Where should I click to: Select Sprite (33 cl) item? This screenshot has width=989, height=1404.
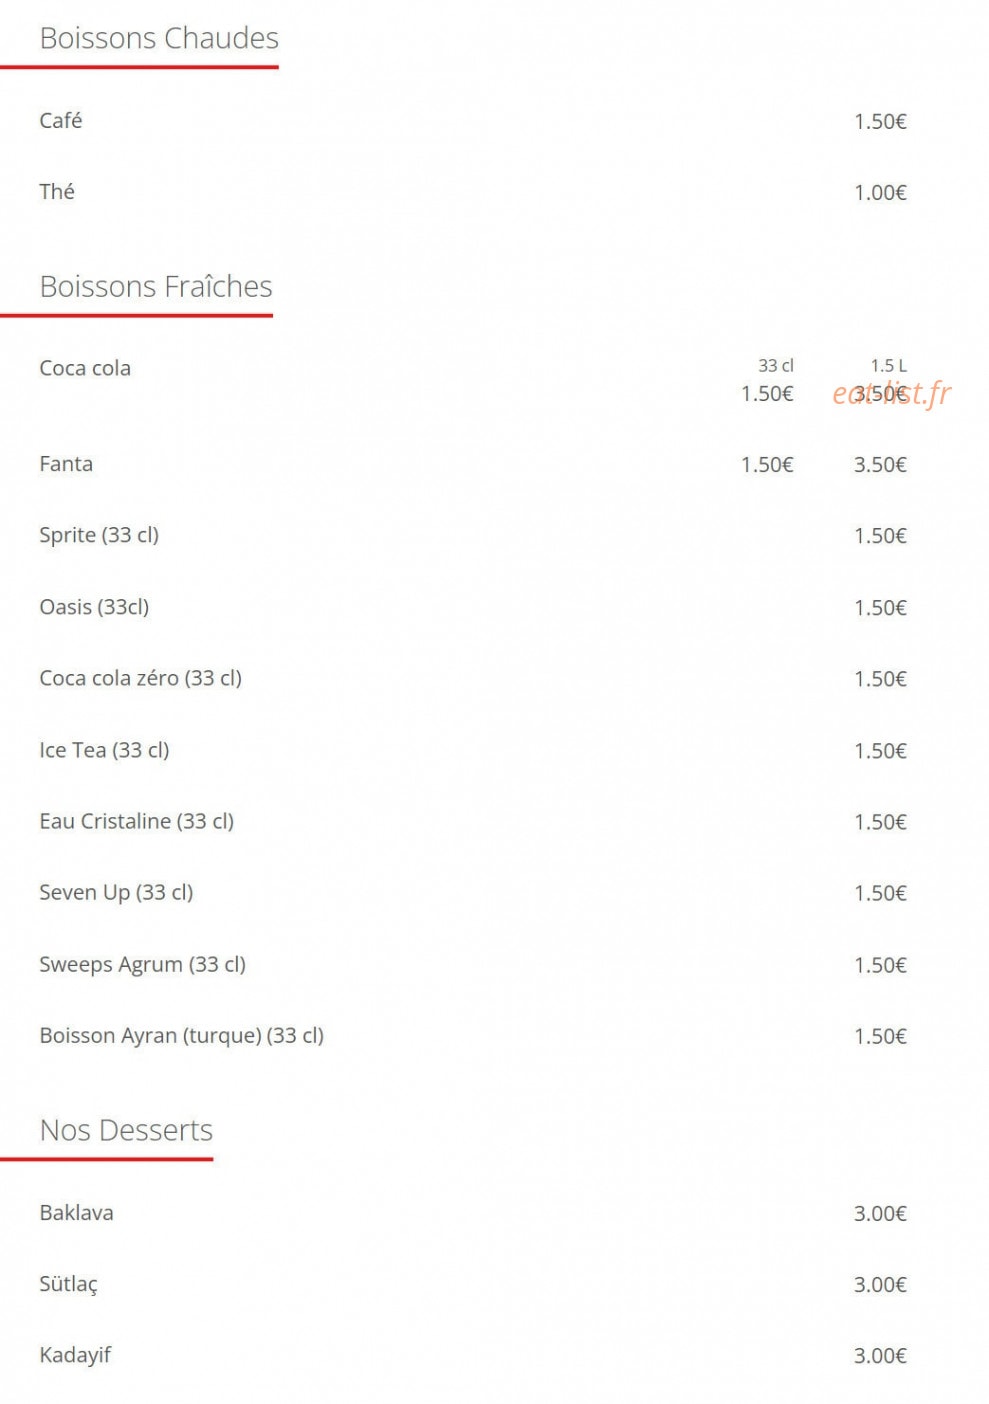tap(99, 535)
